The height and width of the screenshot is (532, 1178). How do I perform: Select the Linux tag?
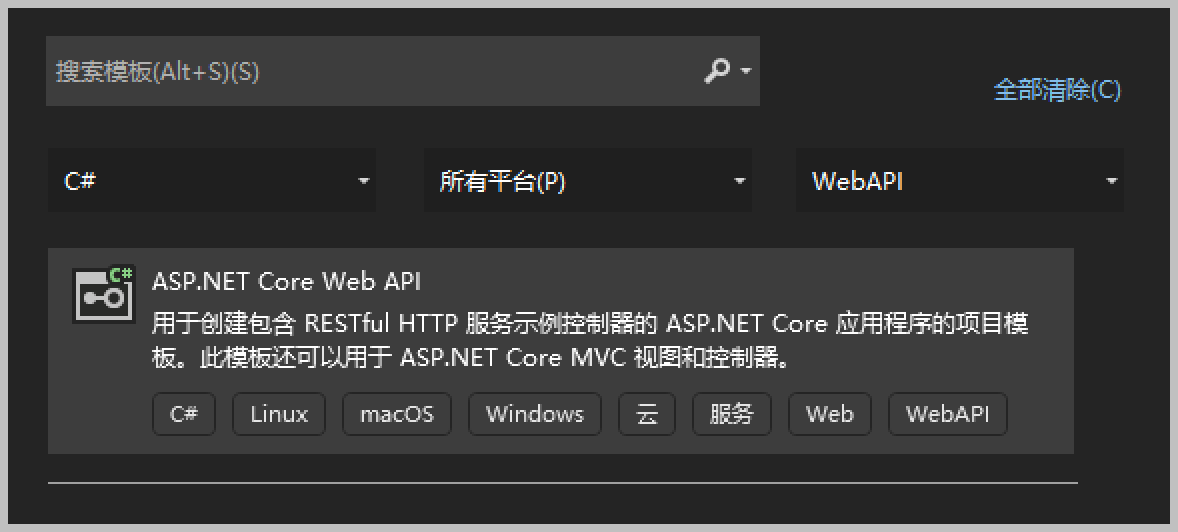tap(279, 414)
